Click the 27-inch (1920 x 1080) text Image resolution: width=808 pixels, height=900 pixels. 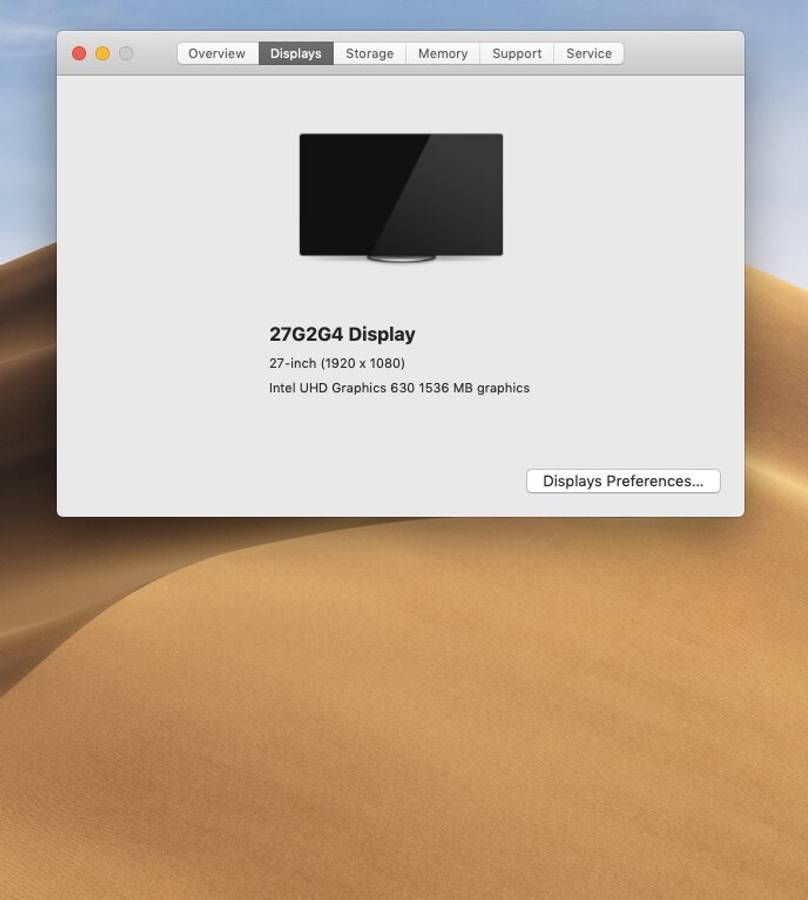337,363
